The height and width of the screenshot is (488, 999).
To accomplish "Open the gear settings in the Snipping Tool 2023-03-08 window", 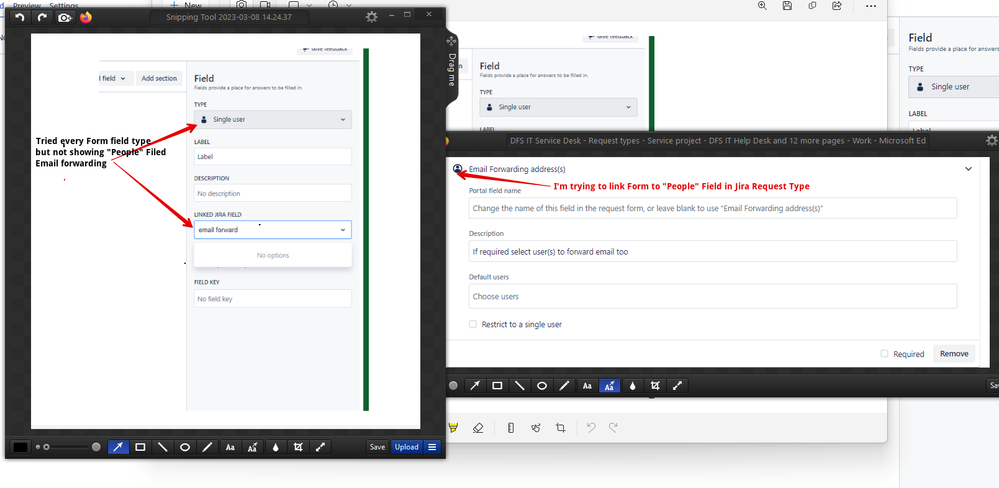I will [371, 17].
